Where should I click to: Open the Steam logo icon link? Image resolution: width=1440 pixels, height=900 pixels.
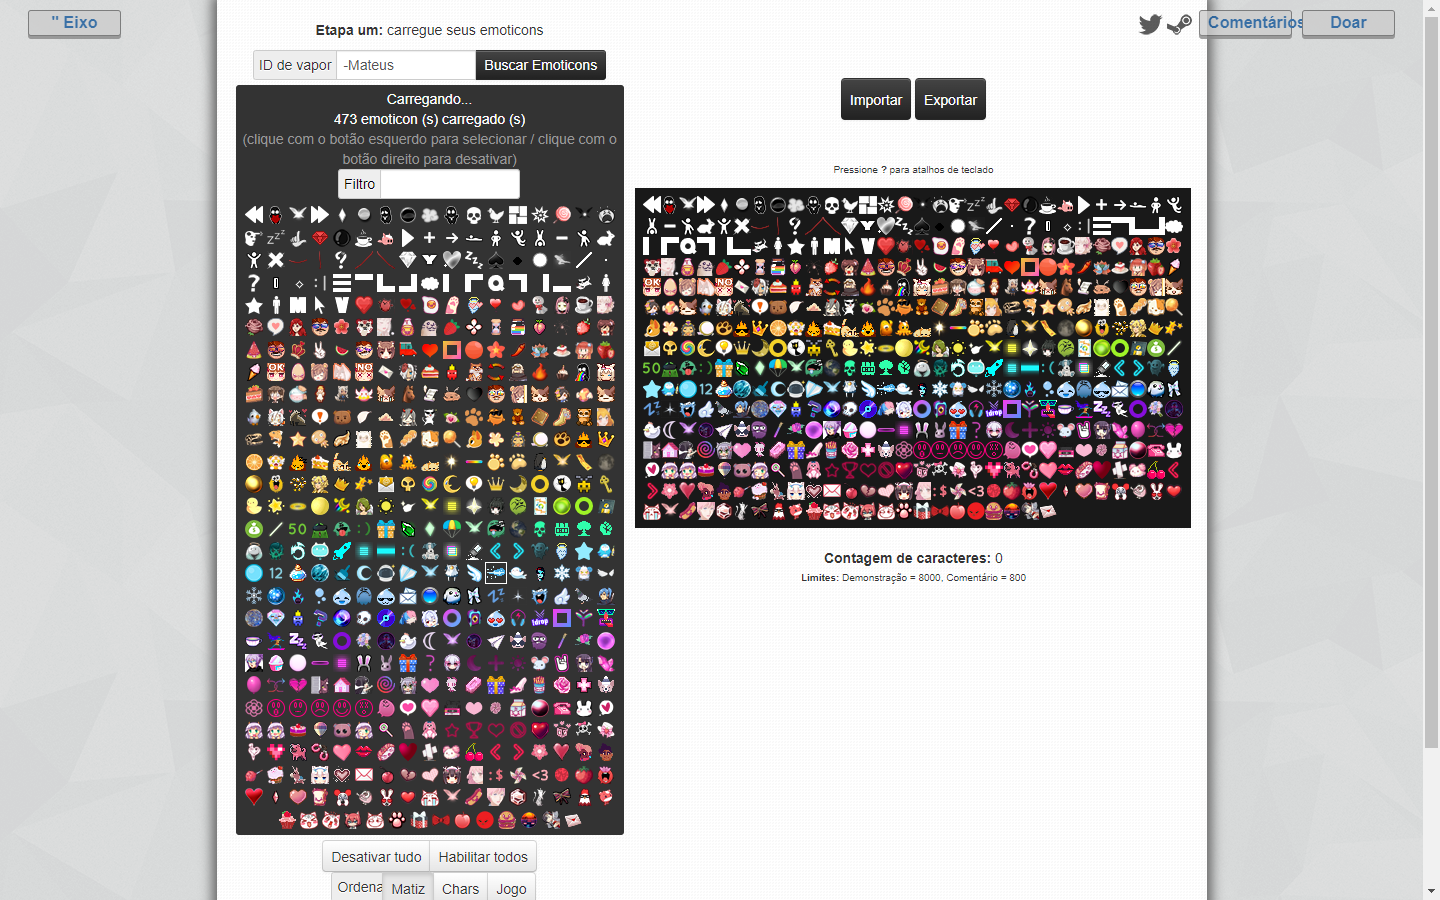(1179, 24)
